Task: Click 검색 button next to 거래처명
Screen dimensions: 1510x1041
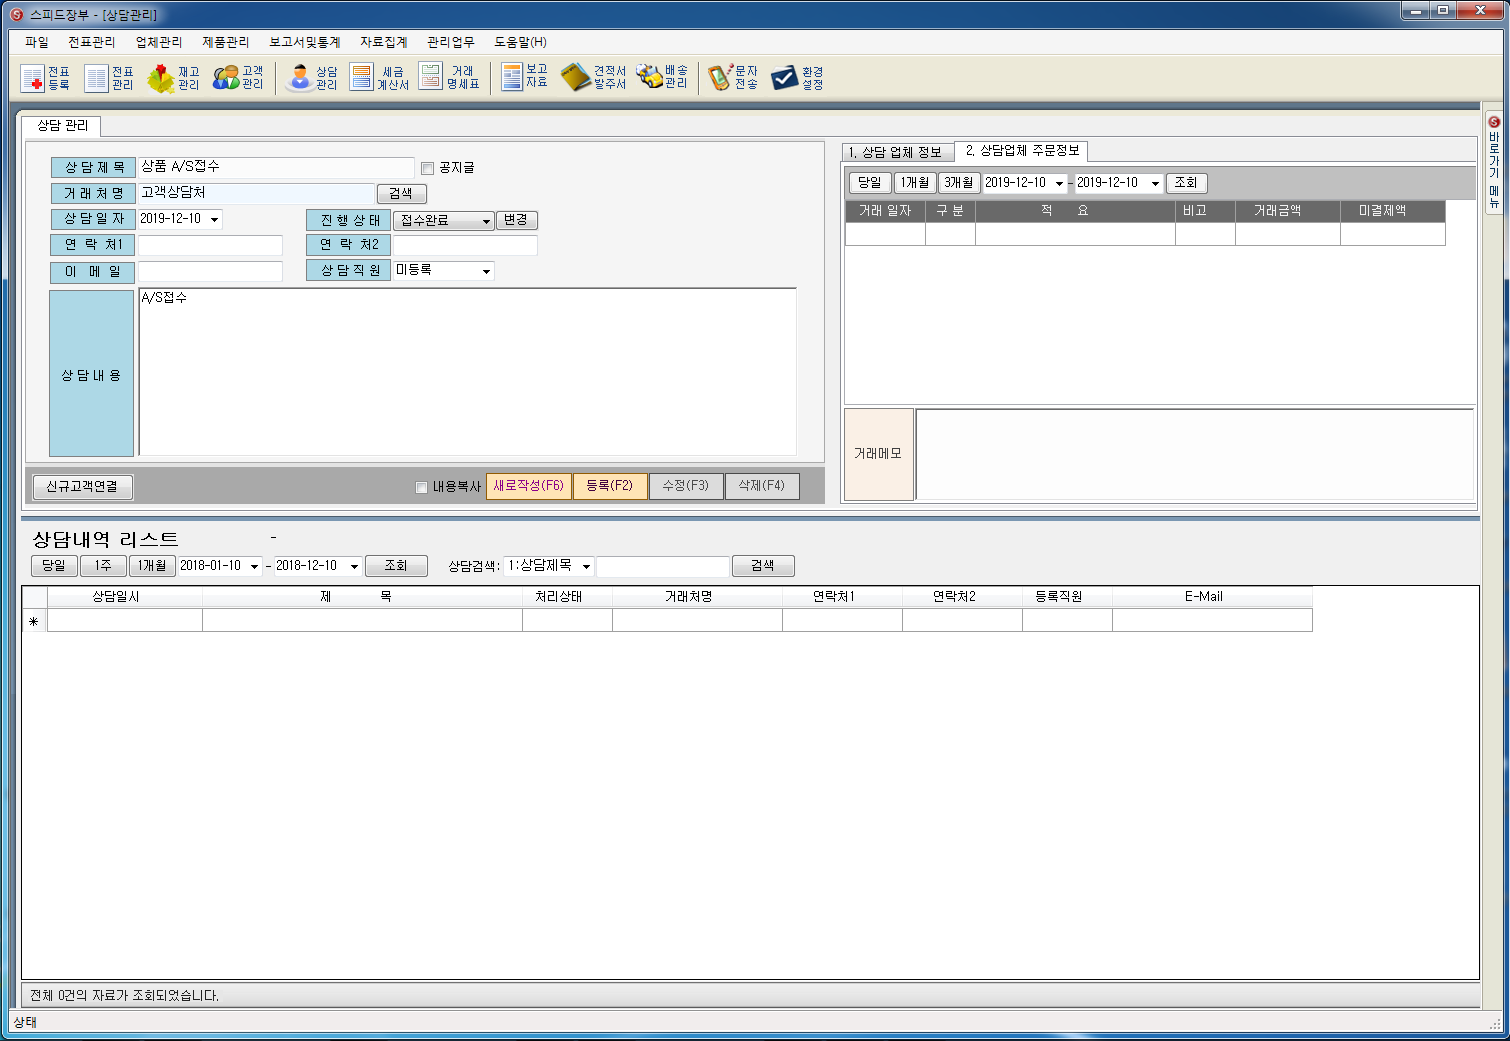Action: coord(401,194)
